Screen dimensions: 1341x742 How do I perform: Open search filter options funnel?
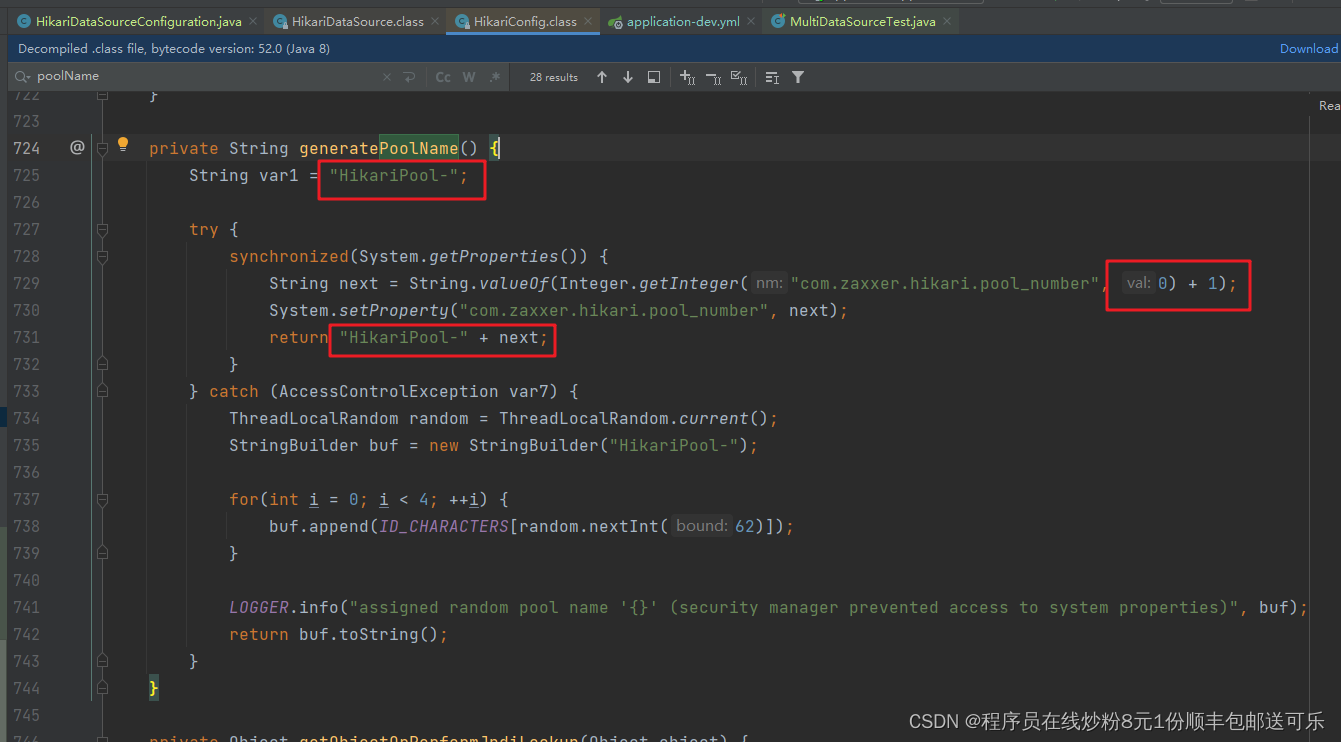(798, 77)
